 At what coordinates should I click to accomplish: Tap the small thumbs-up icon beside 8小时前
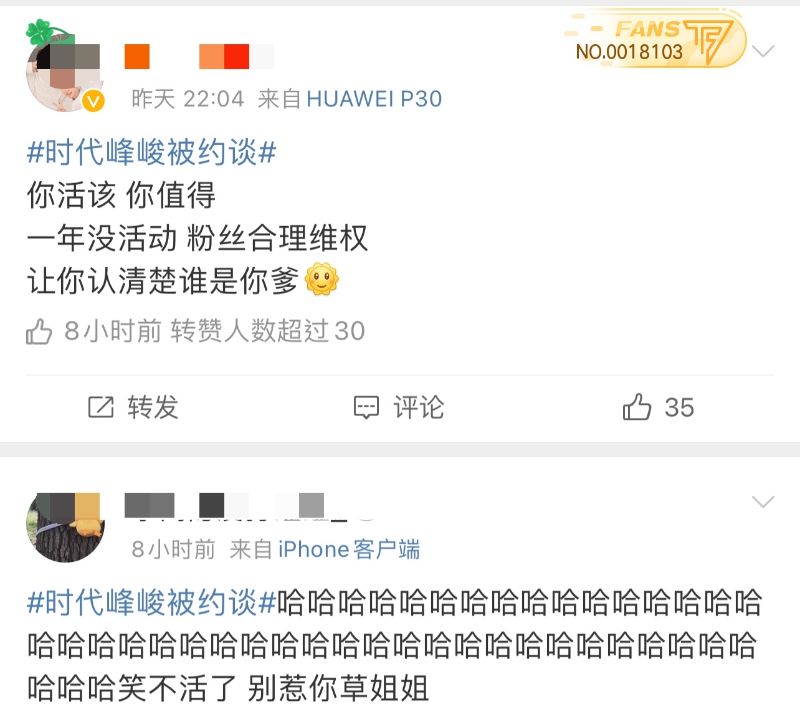tap(39, 331)
